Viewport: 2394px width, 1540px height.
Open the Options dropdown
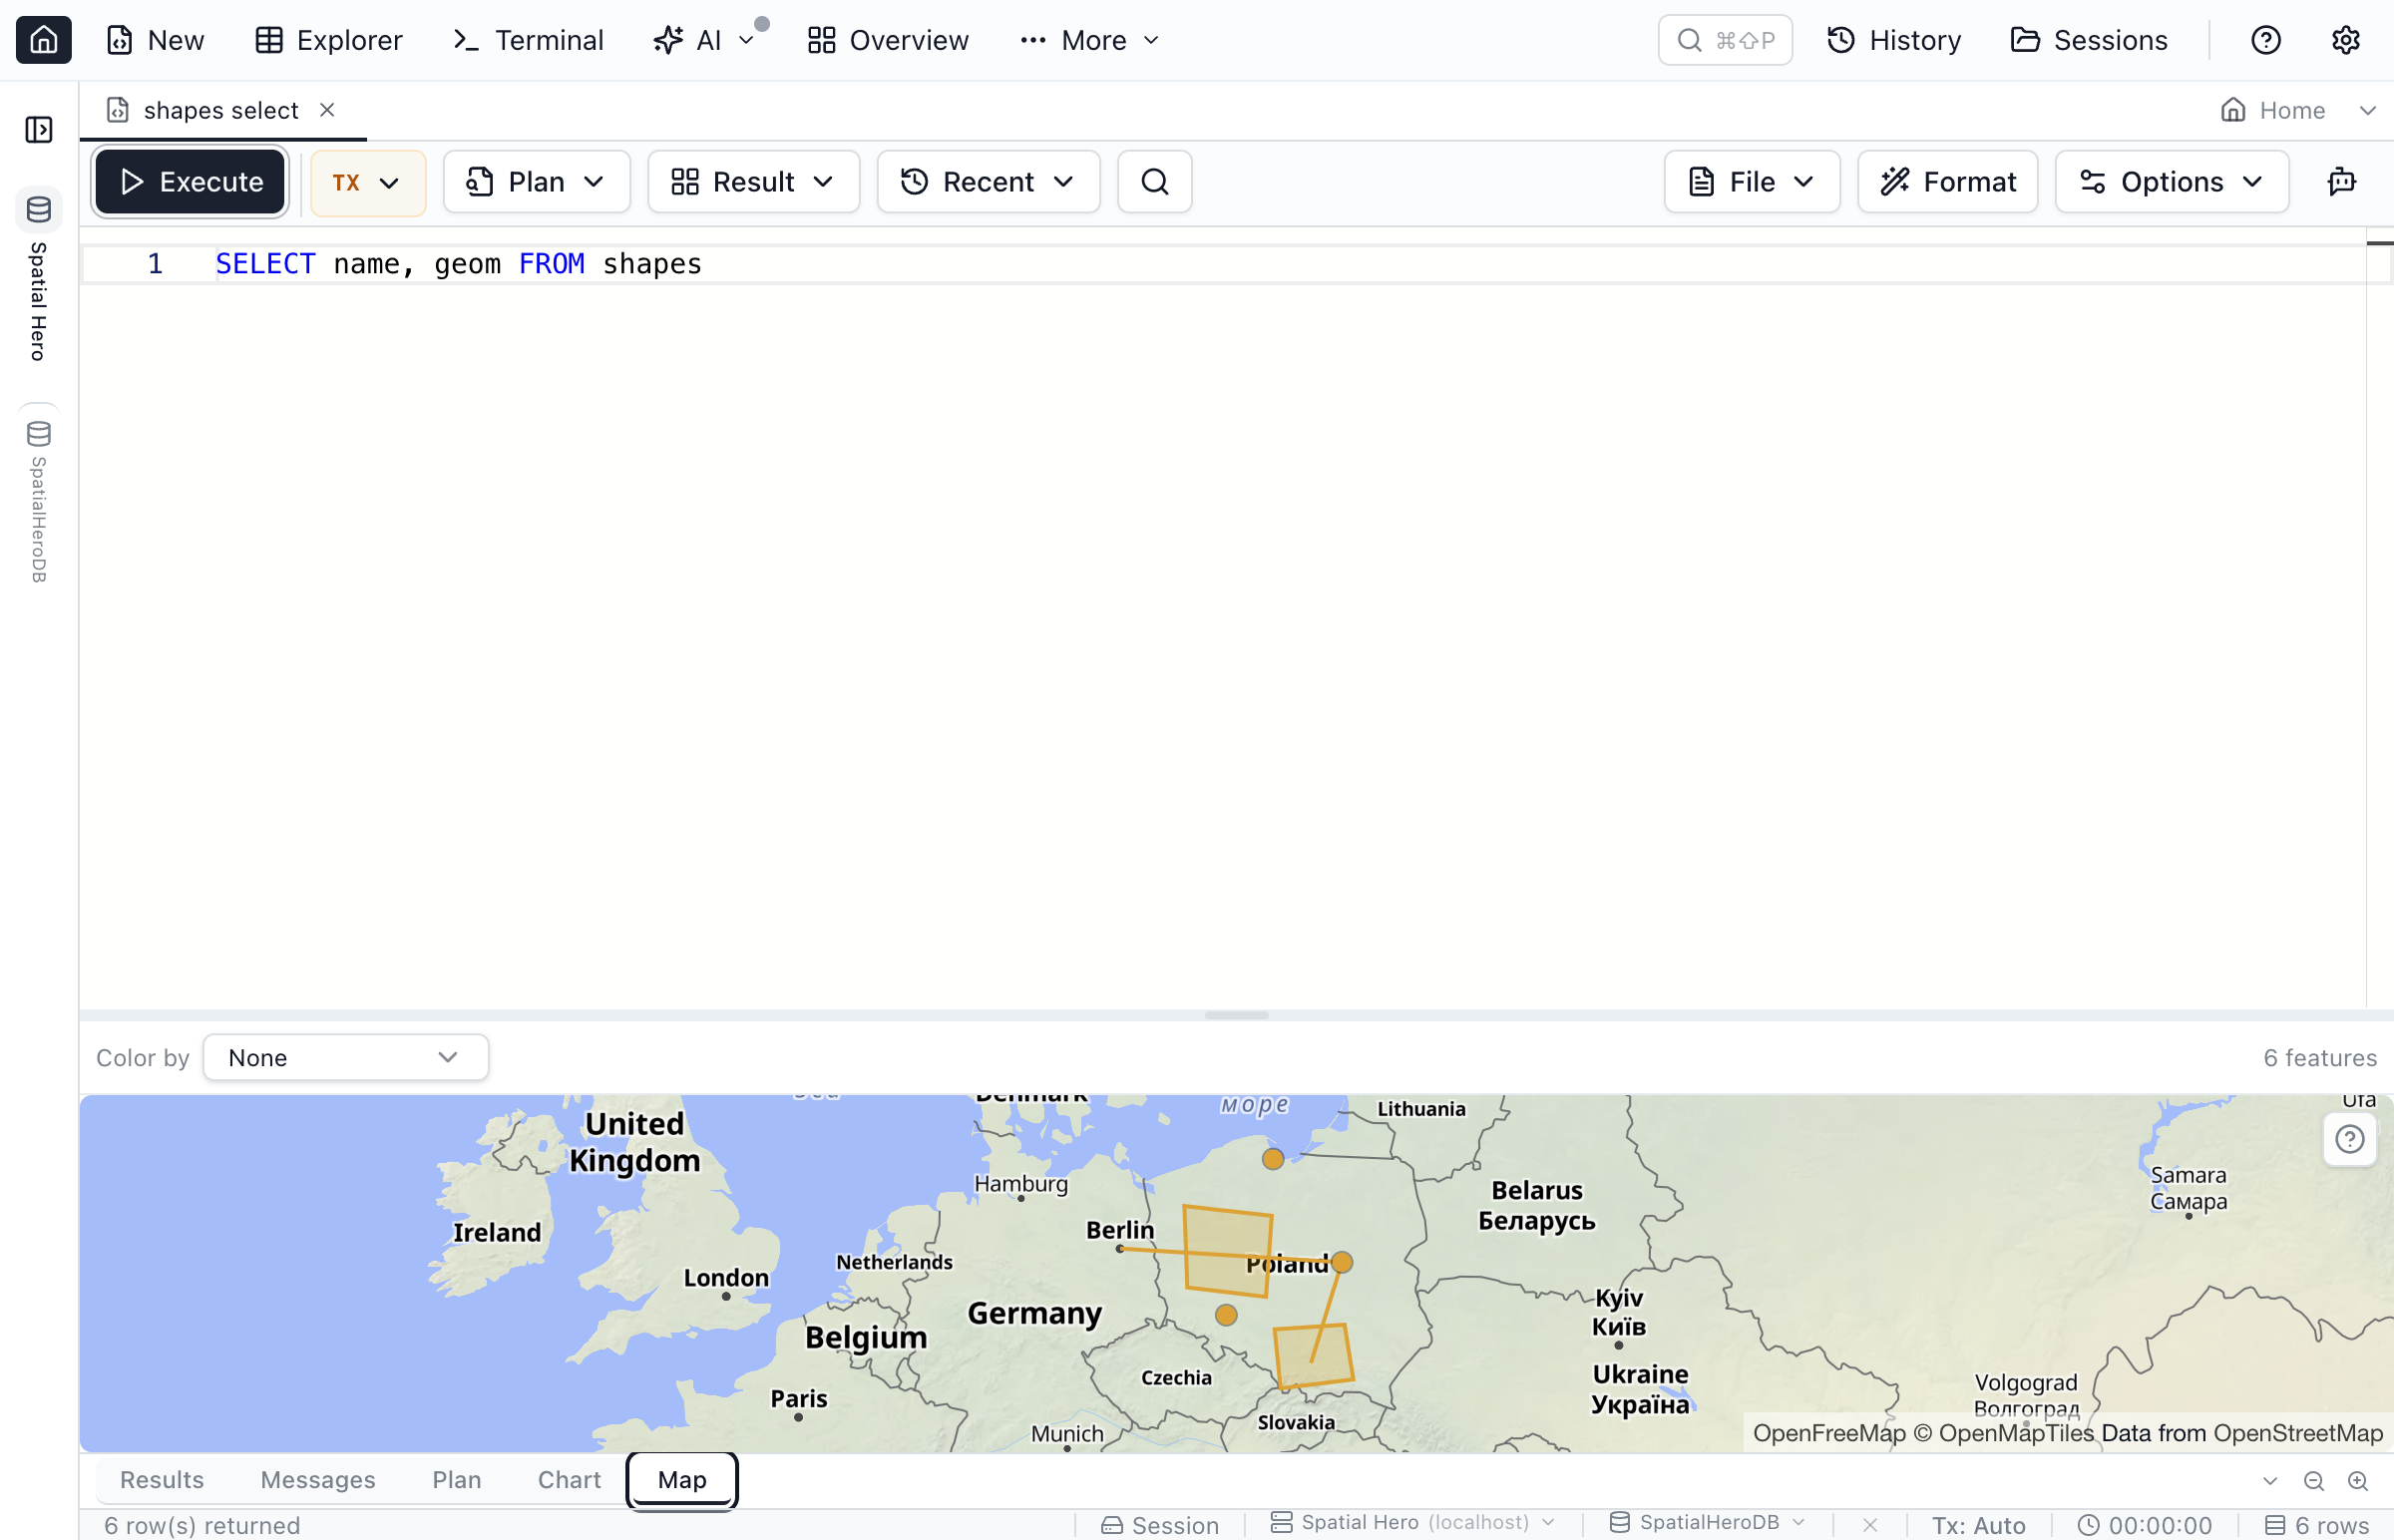coord(2171,182)
